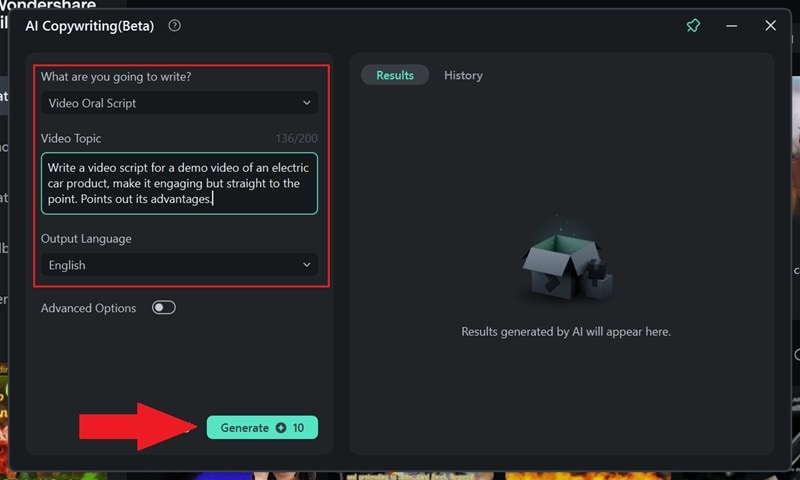Click the 'Output Language' label
Viewport: 800px width, 480px height.
[x=86, y=239]
